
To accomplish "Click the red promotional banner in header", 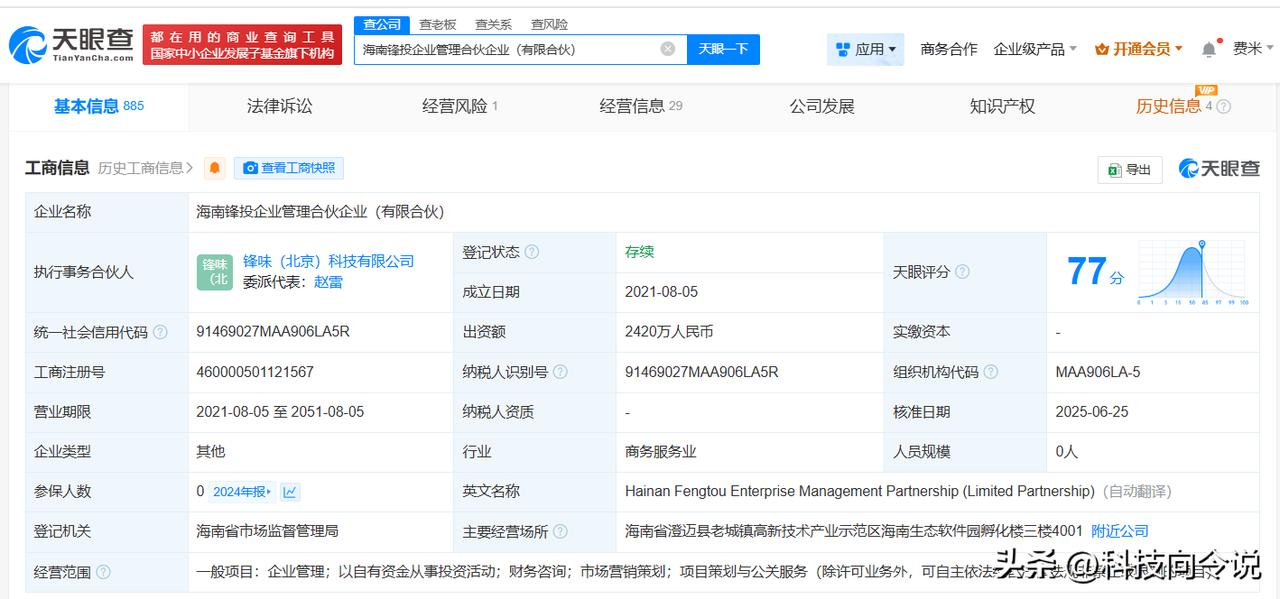I will coord(242,45).
